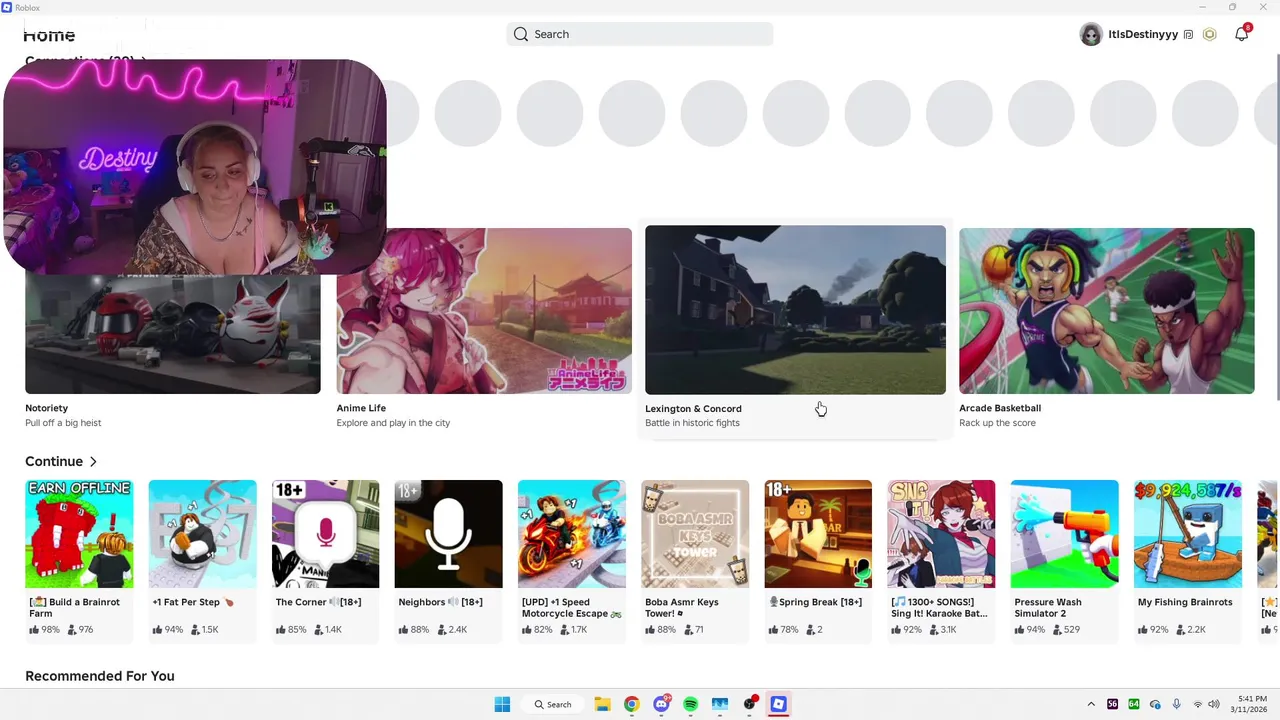
Task: Show hidden system tray icons
Action: point(1091,704)
